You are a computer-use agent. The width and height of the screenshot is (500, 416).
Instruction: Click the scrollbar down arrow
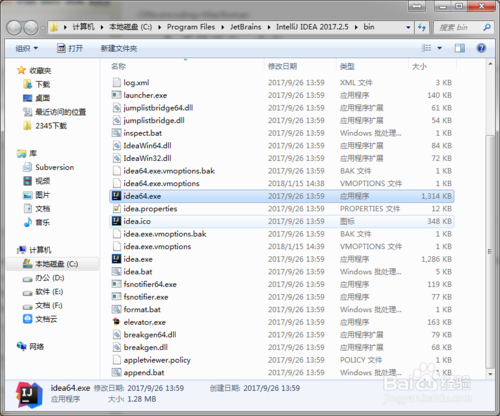pyautogui.click(x=490, y=374)
